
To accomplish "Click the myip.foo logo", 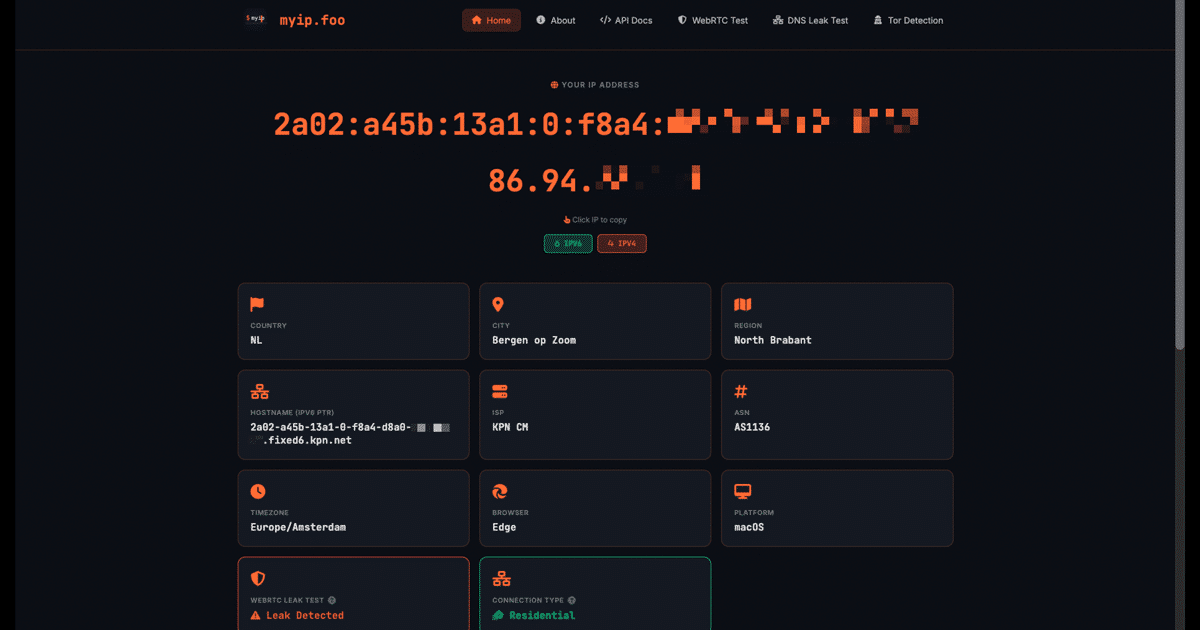I will (x=311, y=20).
